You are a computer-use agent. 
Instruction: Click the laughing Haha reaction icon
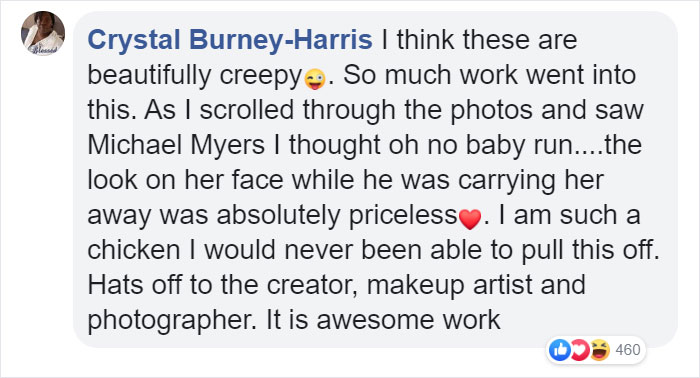(x=600, y=349)
